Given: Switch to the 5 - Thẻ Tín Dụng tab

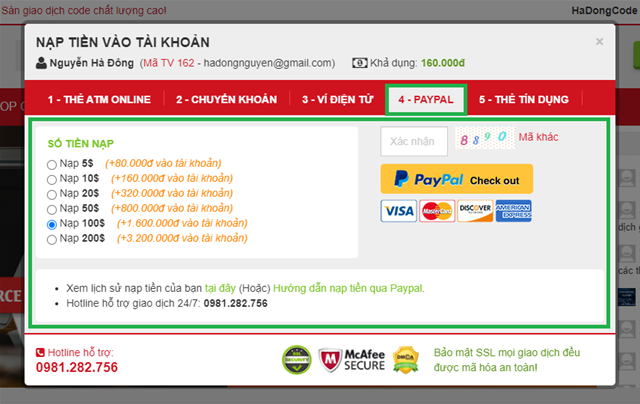Looking at the screenshot, I should point(524,100).
